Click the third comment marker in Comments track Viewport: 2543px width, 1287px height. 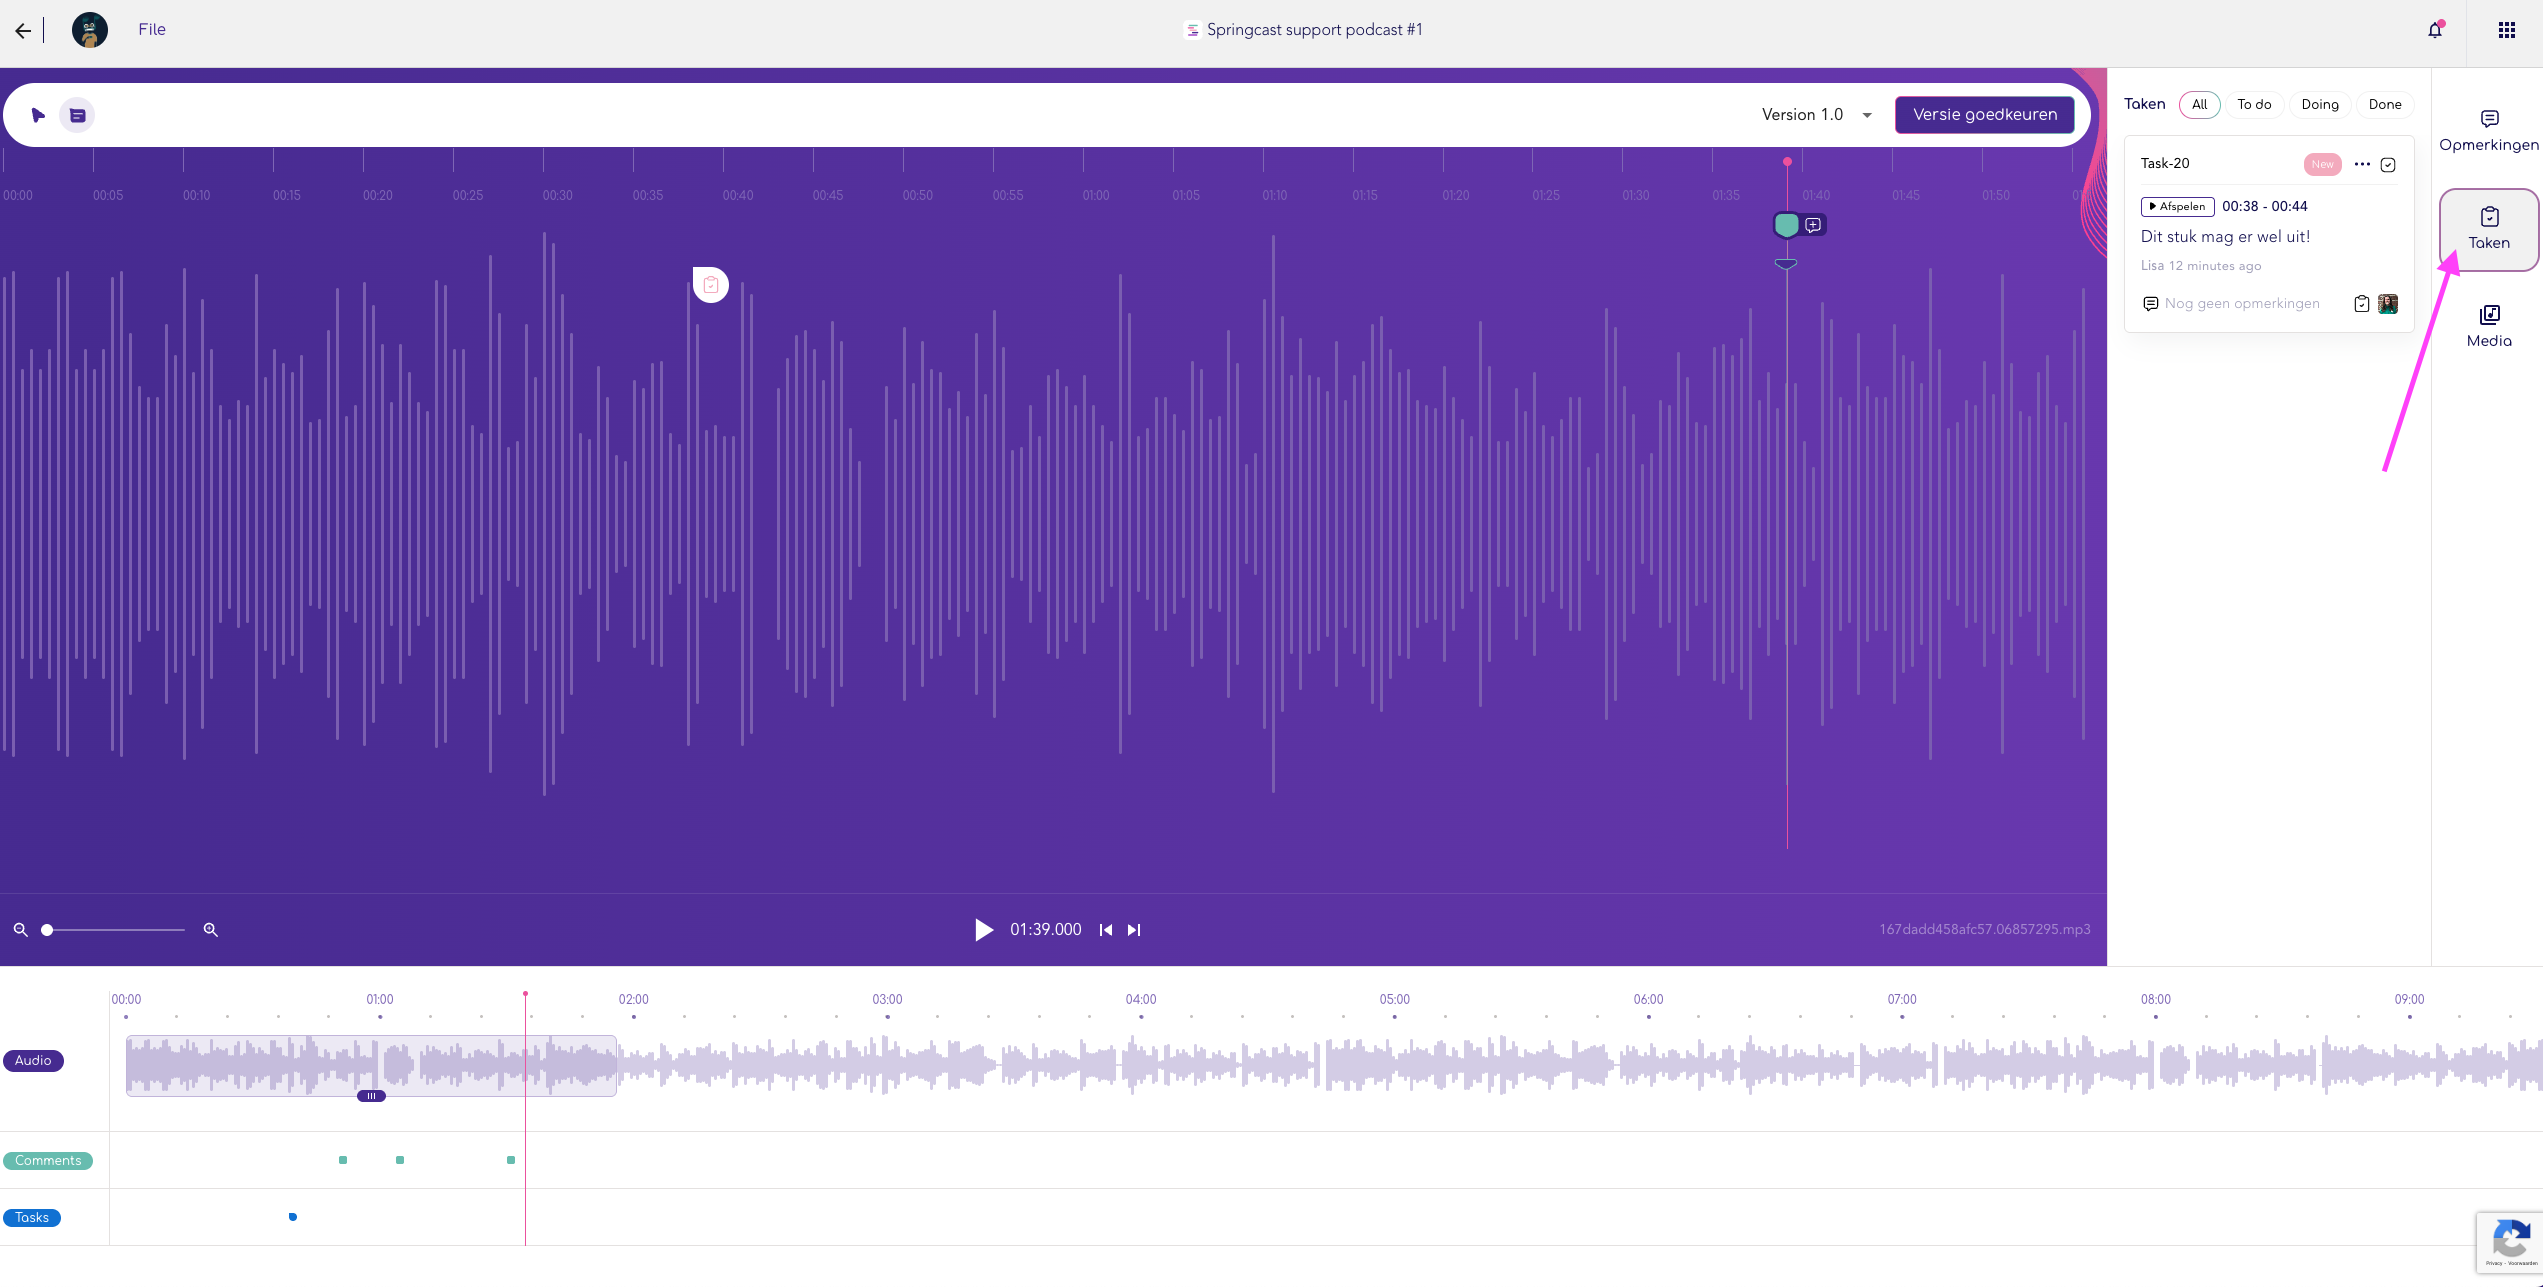[x=511, y=1160]
